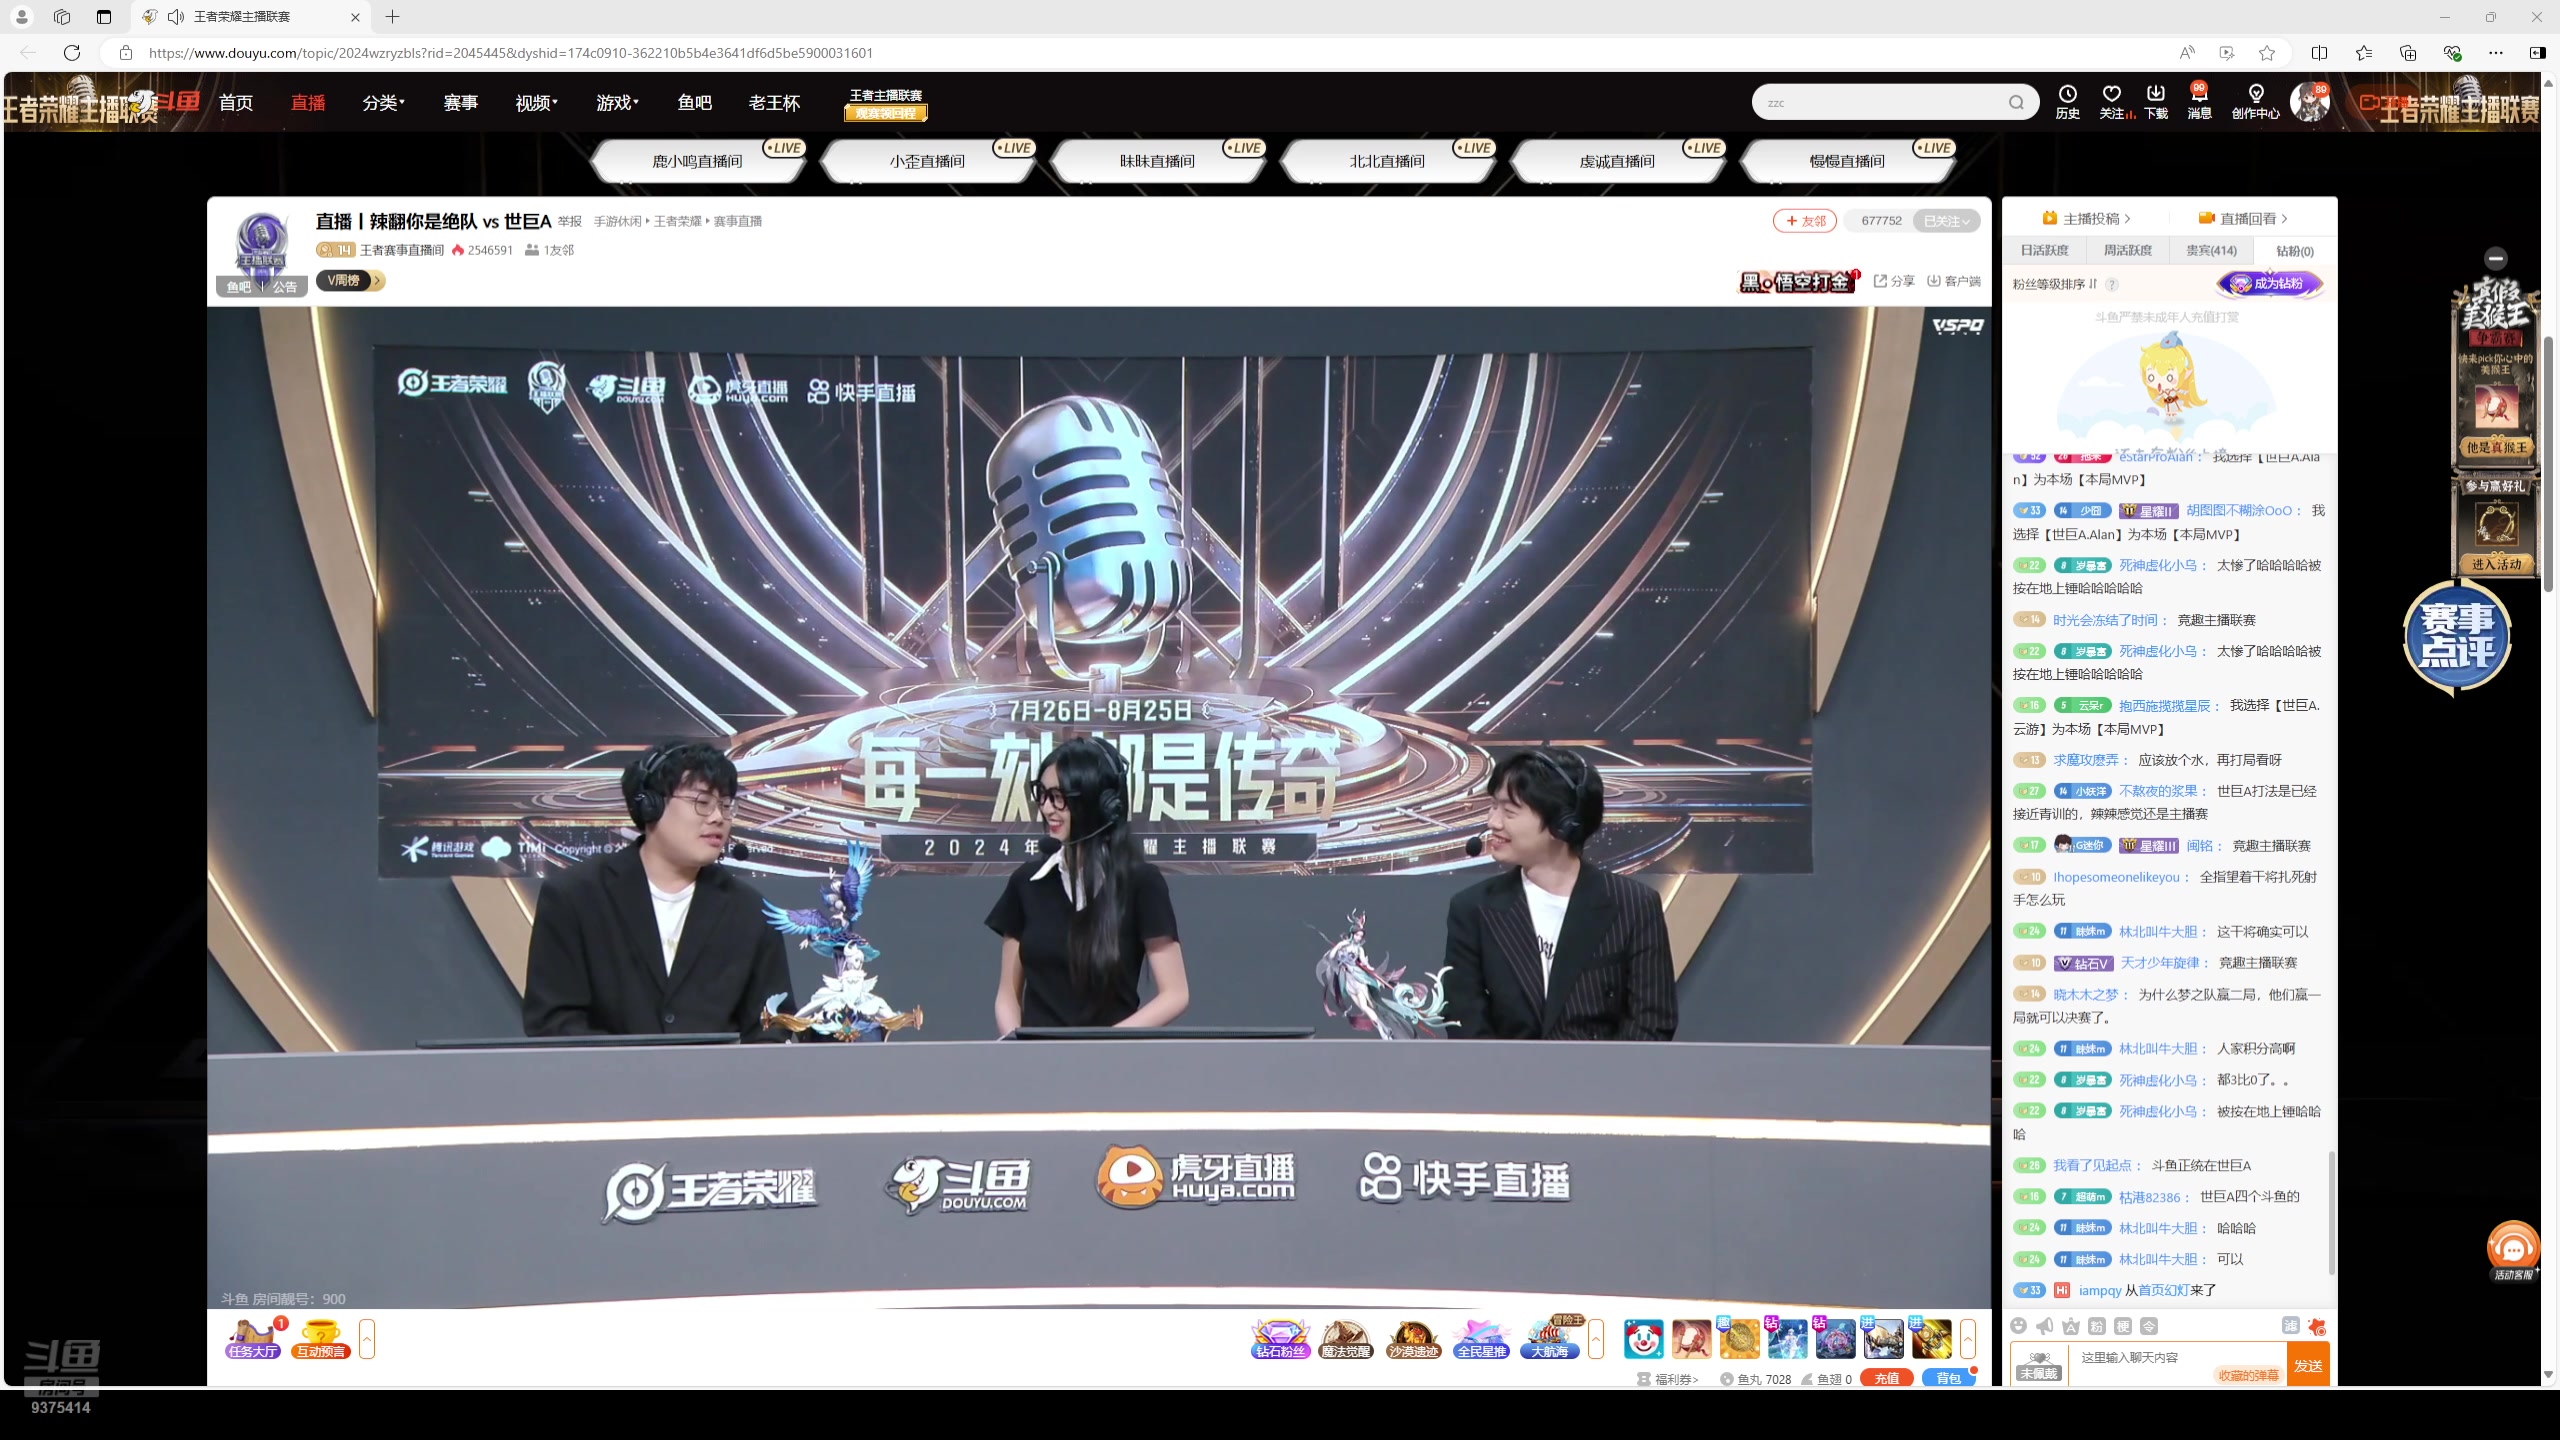Viewport: 2560px width, 1440px height.
Task: Click the 梗 icon next to chat input
Action: click(2124, 1326)
